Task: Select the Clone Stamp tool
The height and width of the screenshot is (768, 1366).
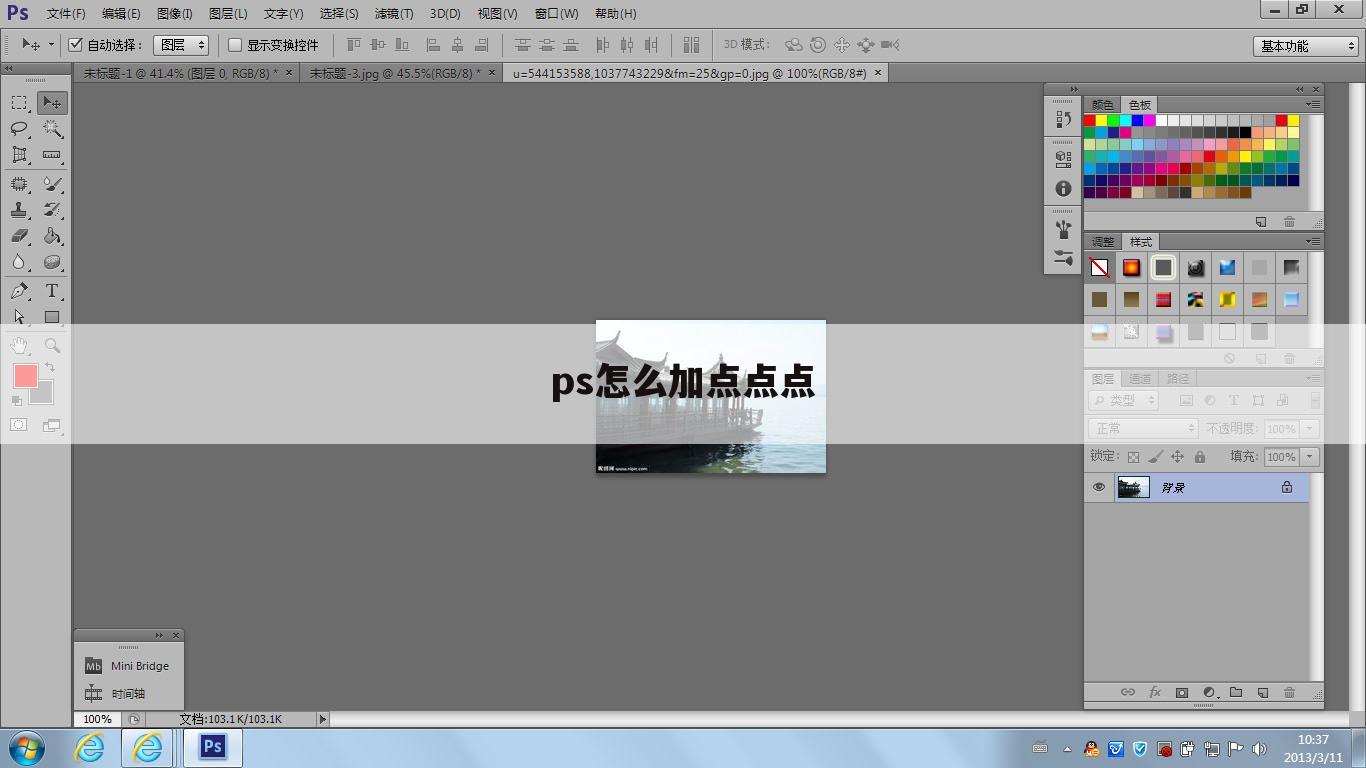Action: click(x=19, y=210)
